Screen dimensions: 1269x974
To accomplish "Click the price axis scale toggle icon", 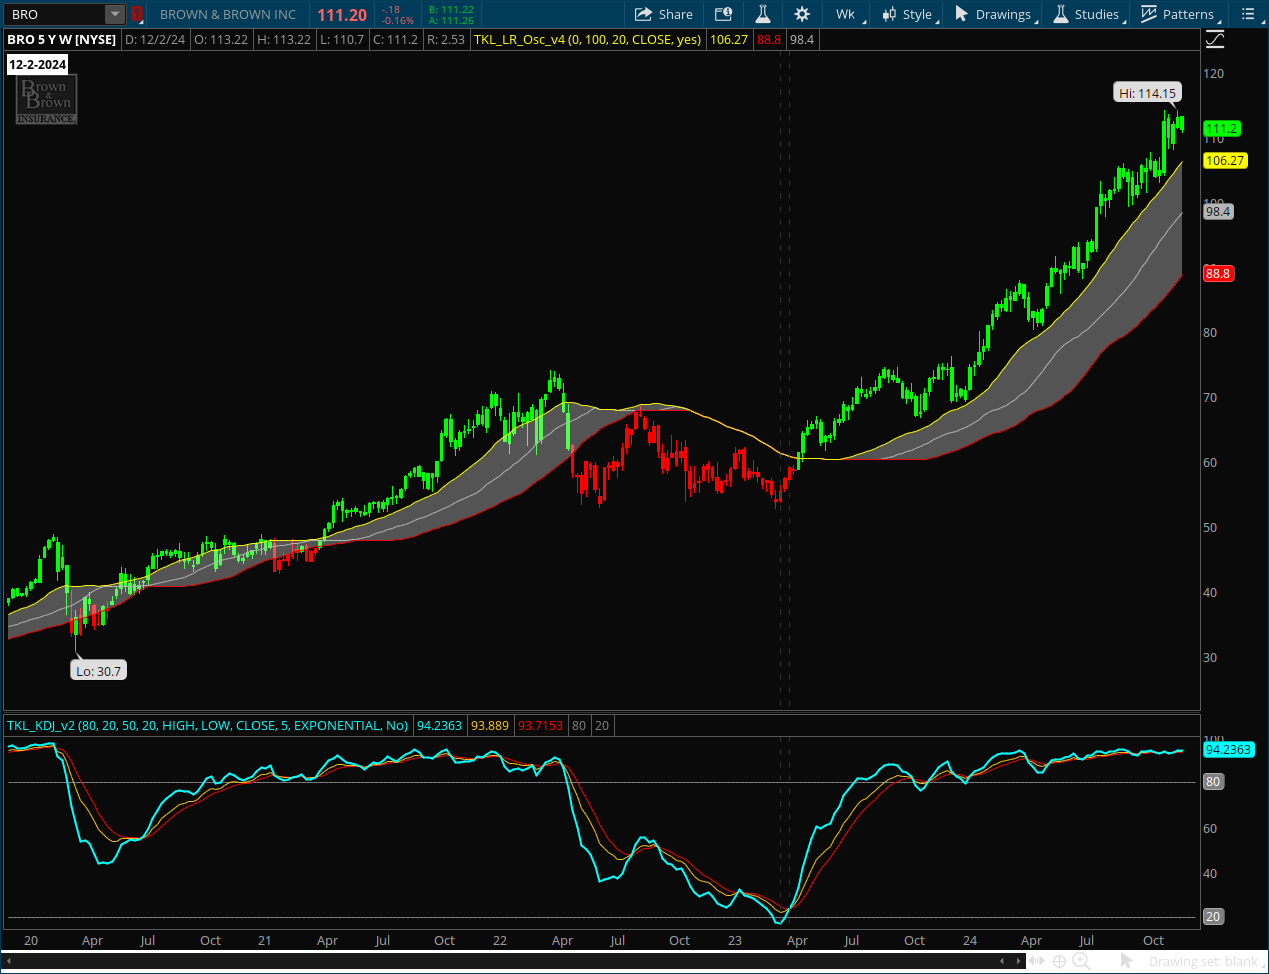I will (1214, 40).
